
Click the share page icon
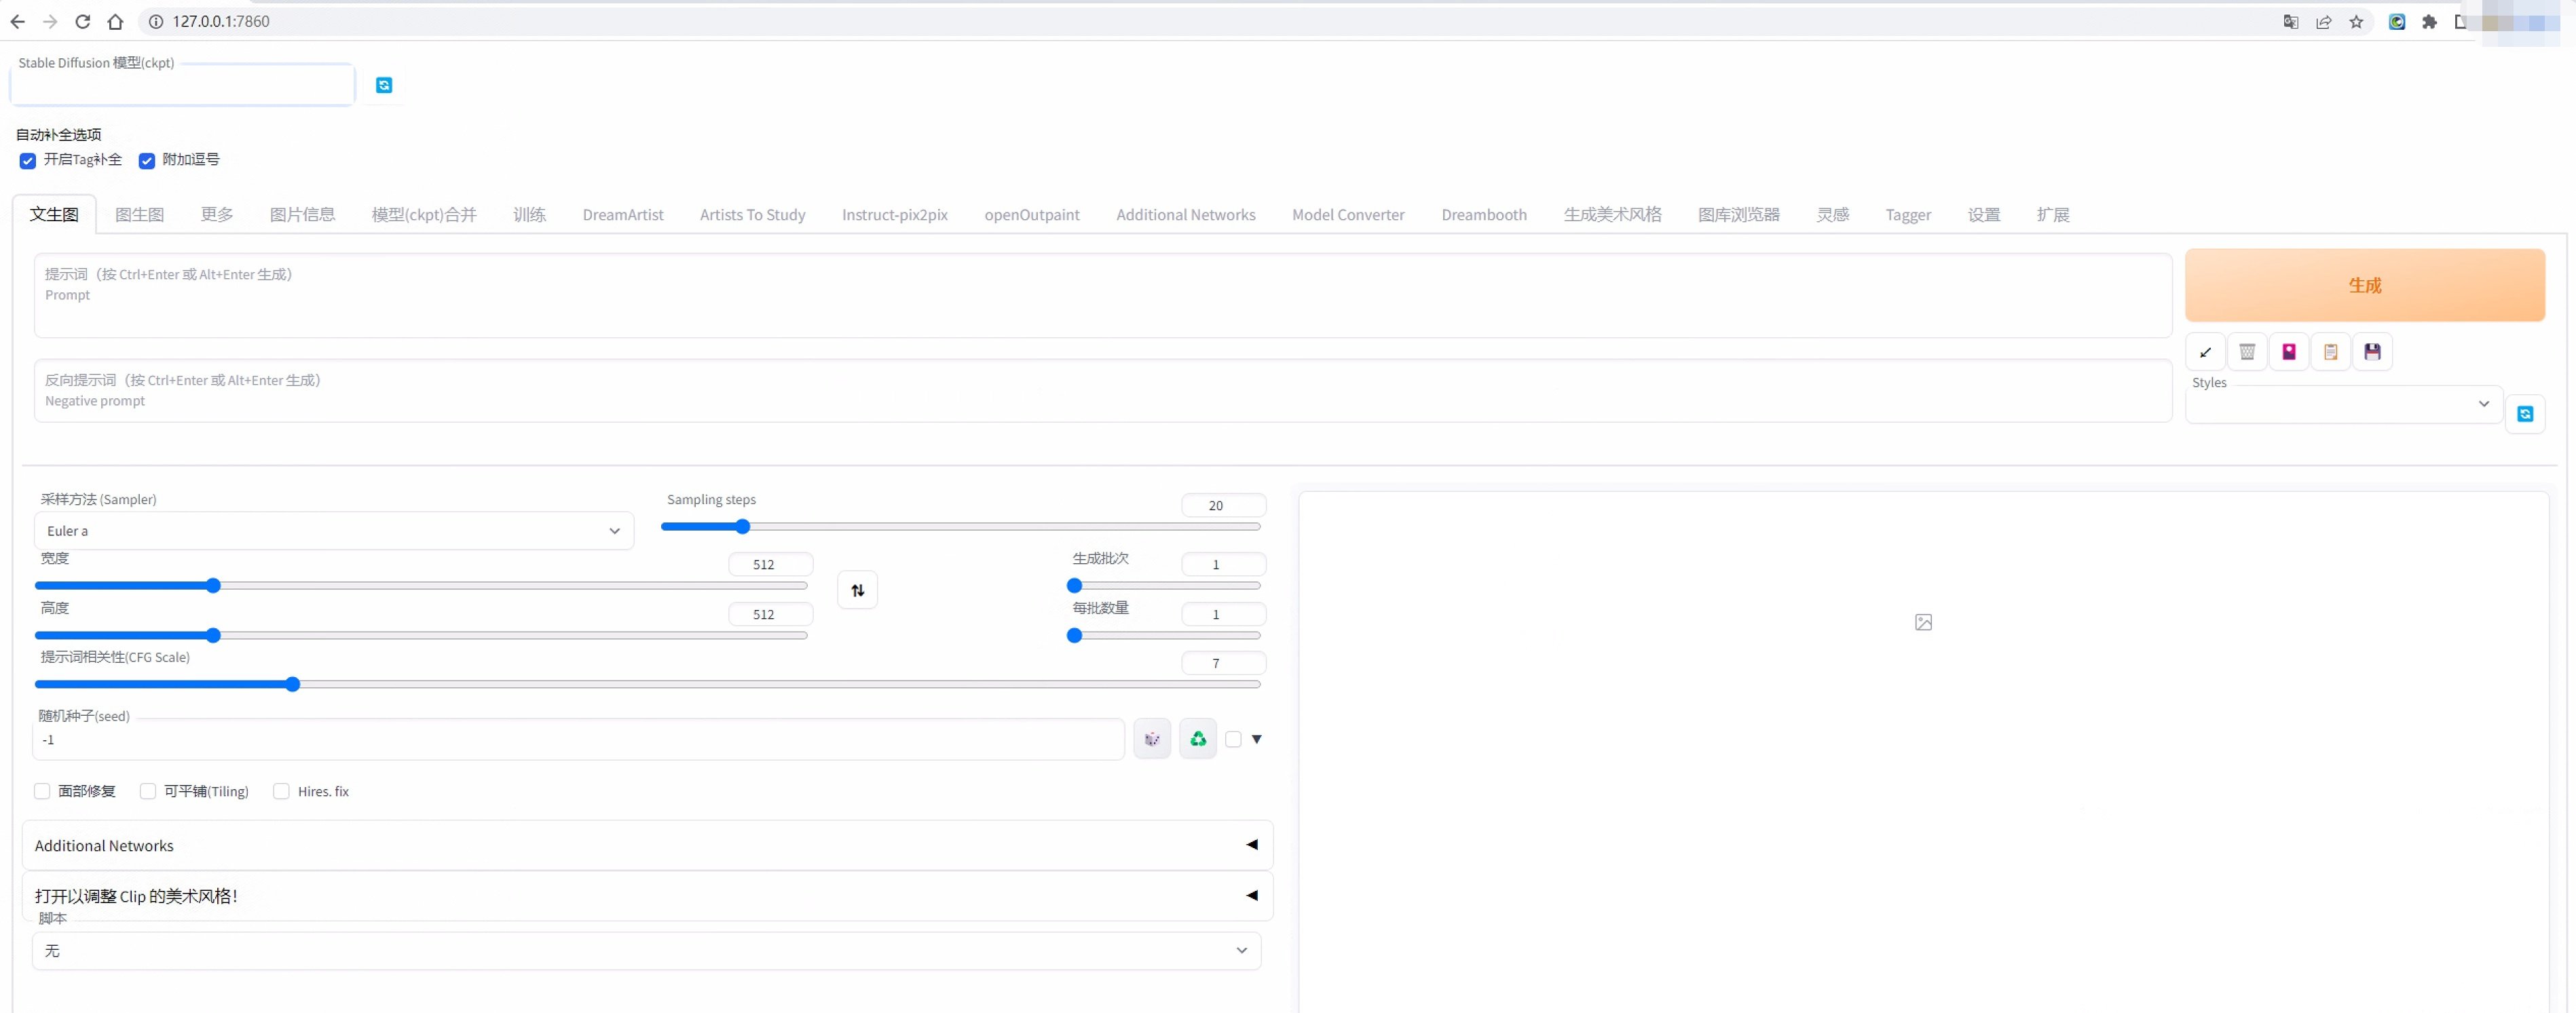[x=2324, y=21]
